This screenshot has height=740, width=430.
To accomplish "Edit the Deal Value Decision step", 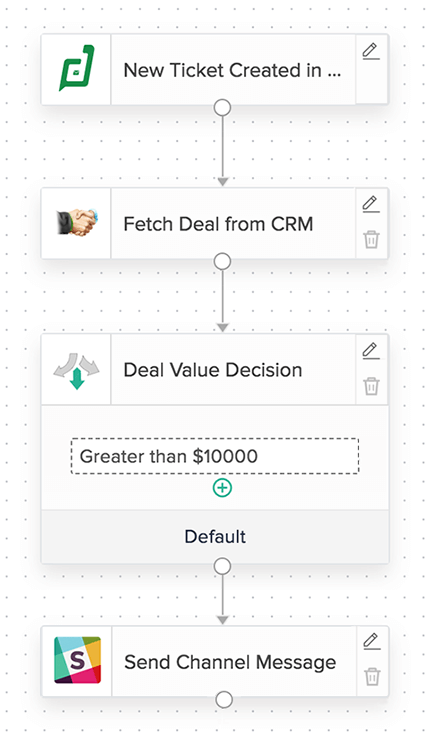I will [371, 351].
